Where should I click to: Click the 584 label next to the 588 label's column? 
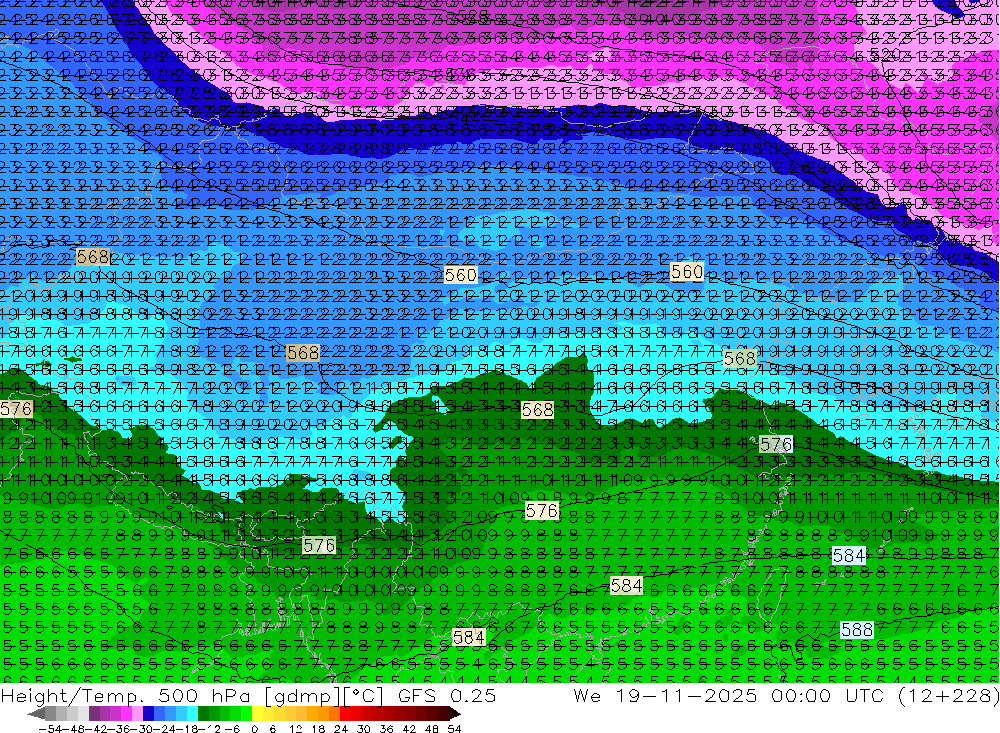pos(849,556)
